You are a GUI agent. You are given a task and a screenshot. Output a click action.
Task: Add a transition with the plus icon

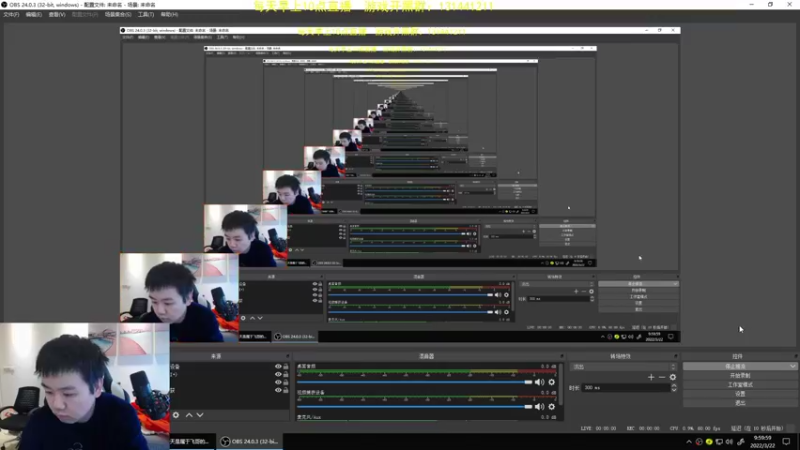pos(651,377)
